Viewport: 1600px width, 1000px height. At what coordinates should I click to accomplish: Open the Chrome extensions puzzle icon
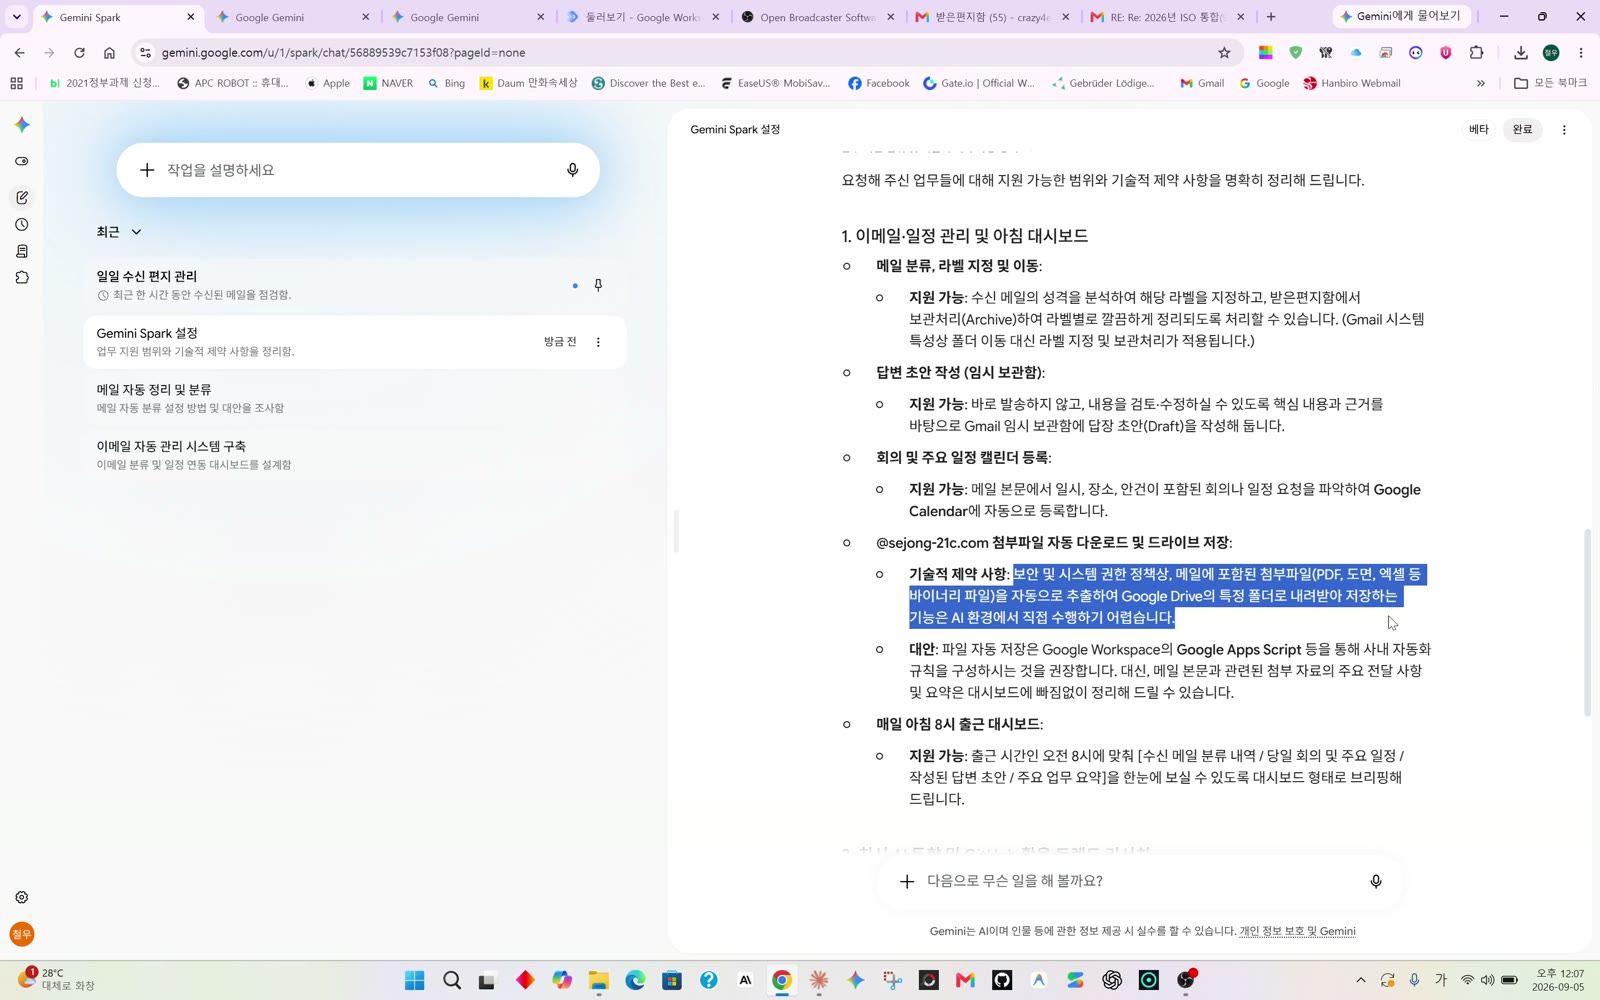point(1476,53)
